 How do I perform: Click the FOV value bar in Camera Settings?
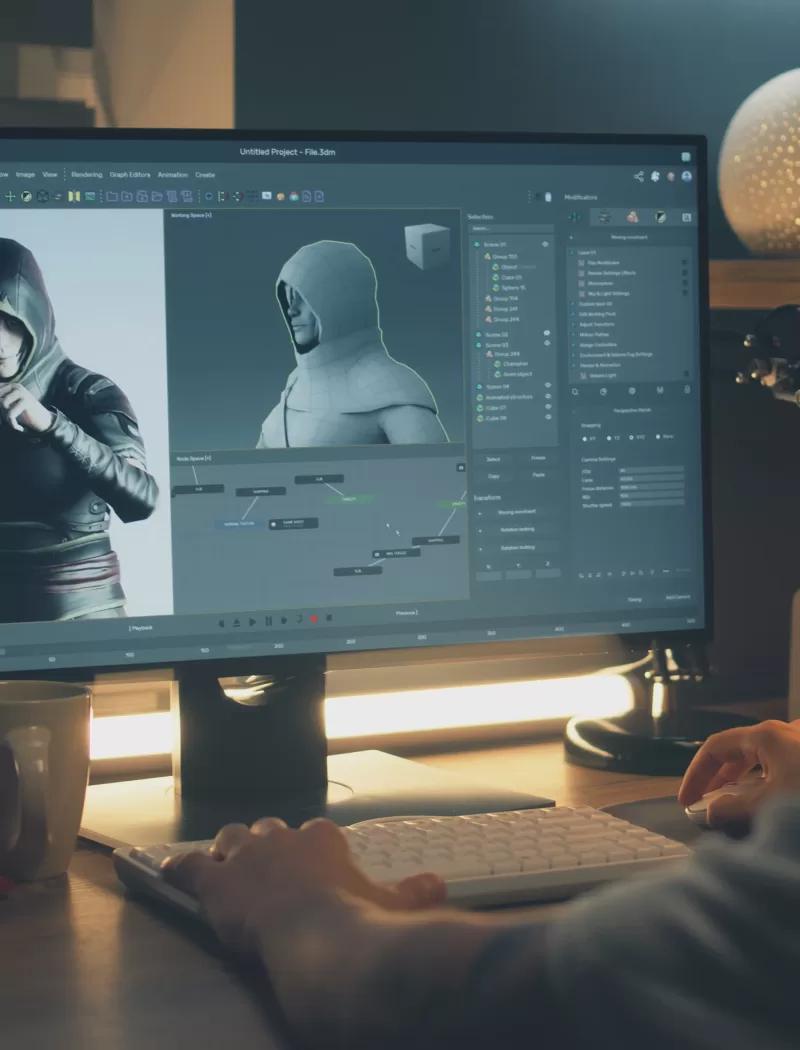[x=651, y=470]
